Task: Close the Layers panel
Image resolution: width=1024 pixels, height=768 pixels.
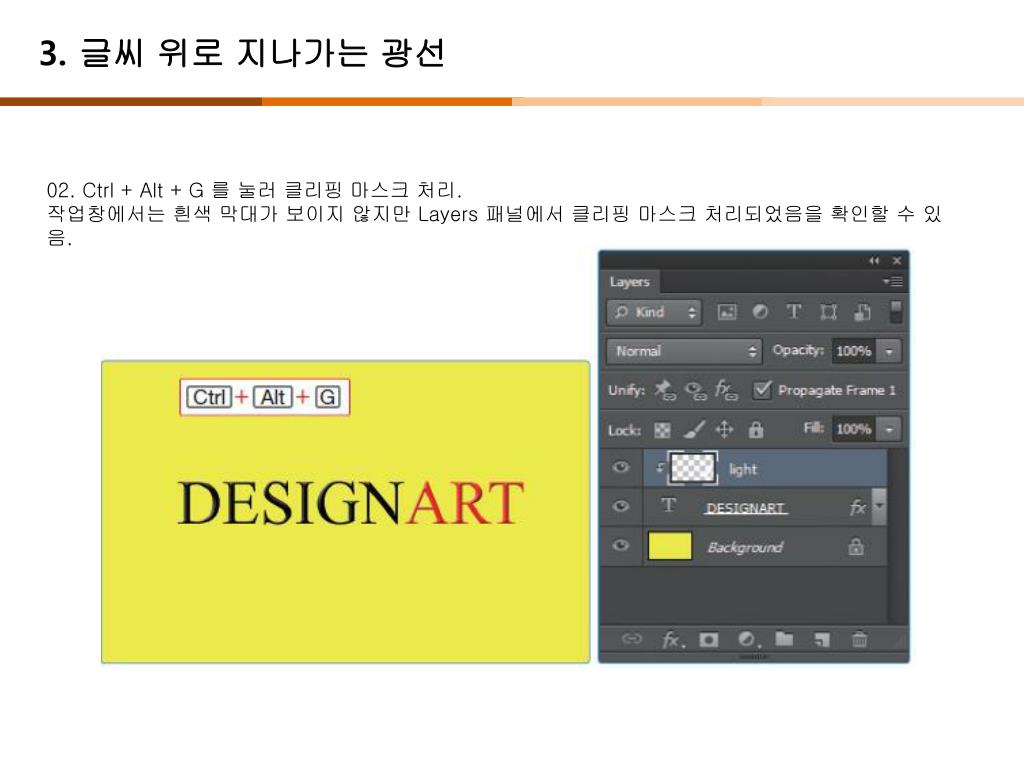Action: point(897,261)
